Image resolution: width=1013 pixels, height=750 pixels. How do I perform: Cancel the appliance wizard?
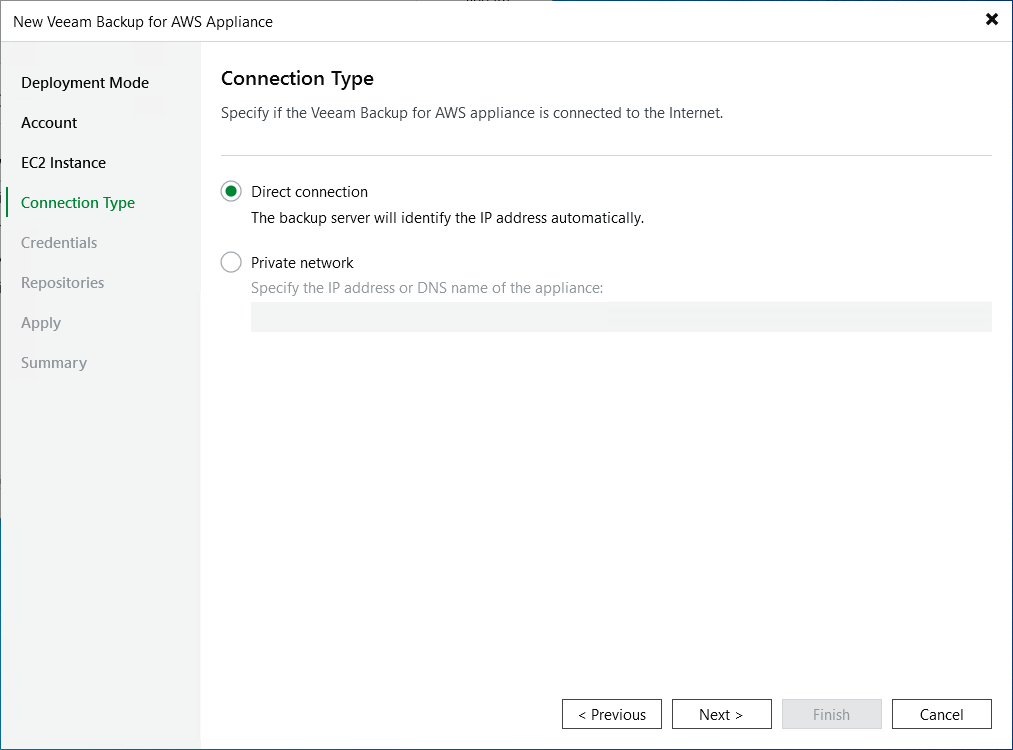(x=940, y=714)
